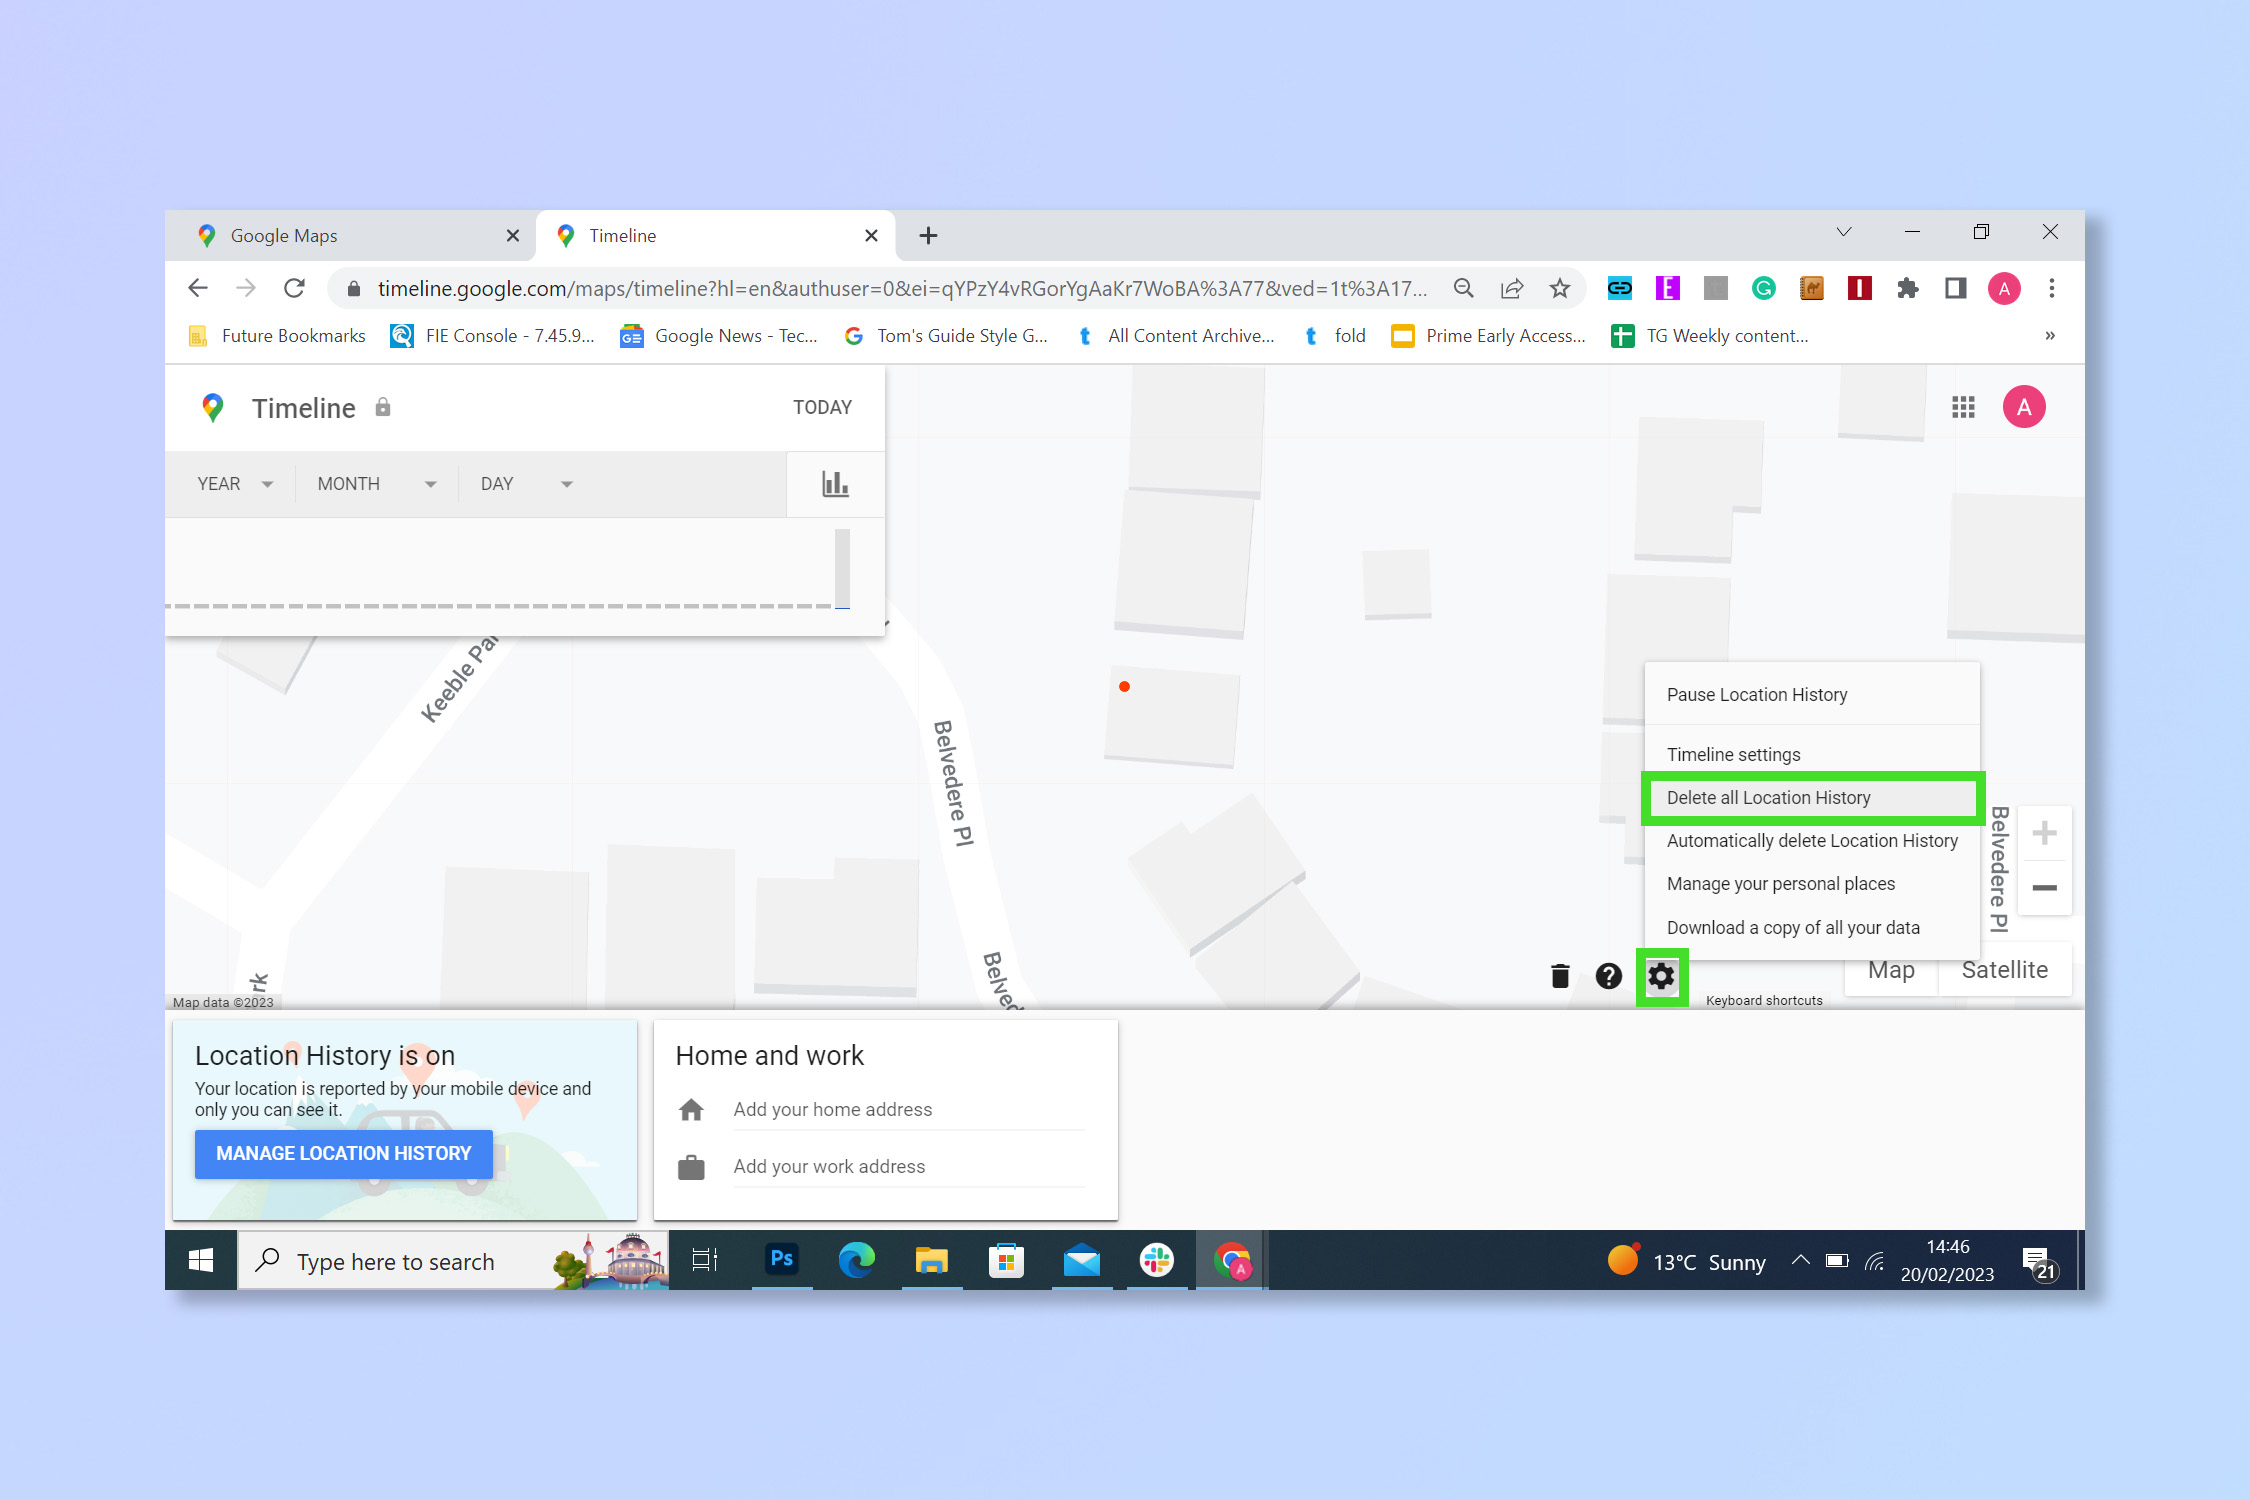Click the Microsoft Edge taskbar icon
The image size is (2250, 1500).
click(x=855, y=1261)
